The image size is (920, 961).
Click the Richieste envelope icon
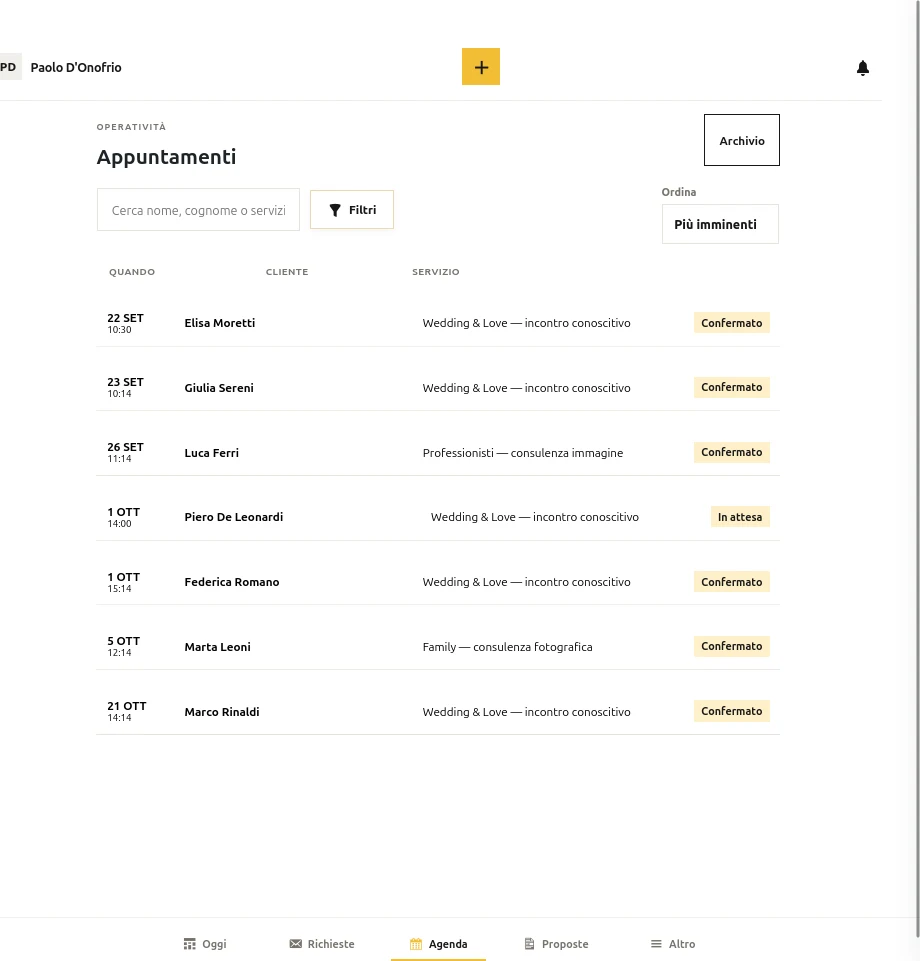(295, 944)
